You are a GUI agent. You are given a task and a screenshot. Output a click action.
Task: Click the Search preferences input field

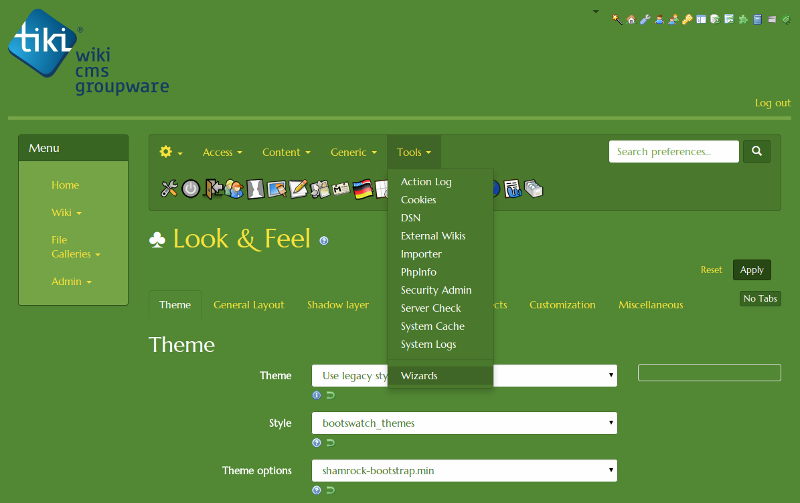tap(673, 152)
